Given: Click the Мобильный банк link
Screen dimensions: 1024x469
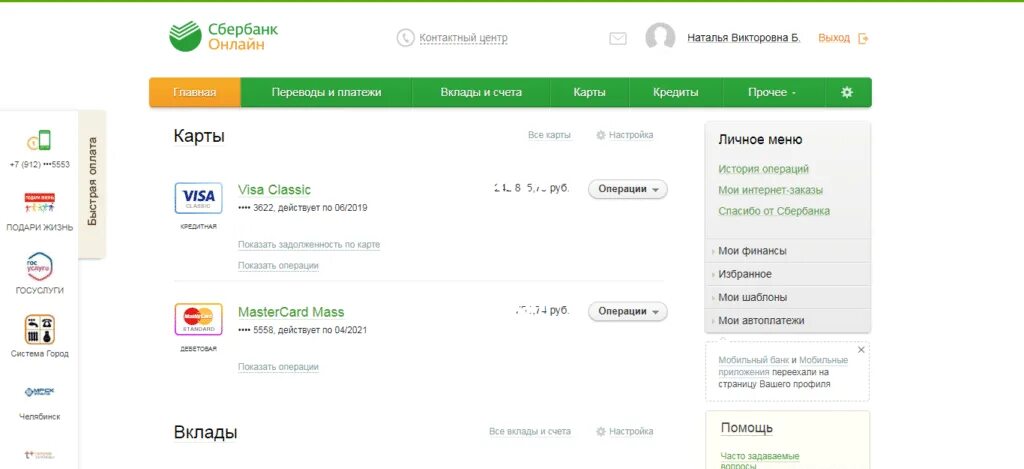Looking at the screenshot, I should click(754, 360).
